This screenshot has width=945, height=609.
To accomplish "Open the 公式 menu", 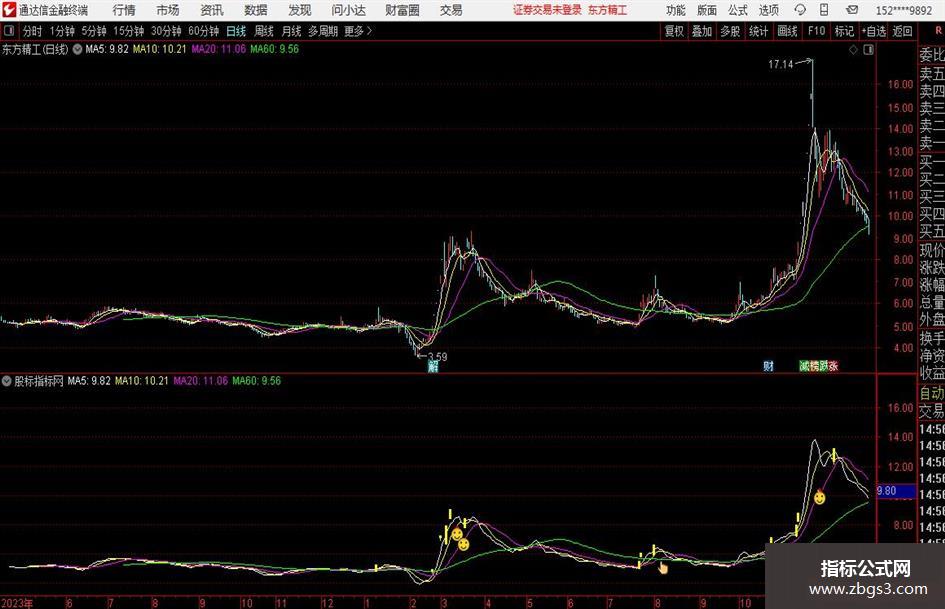I will pos(738,10).
